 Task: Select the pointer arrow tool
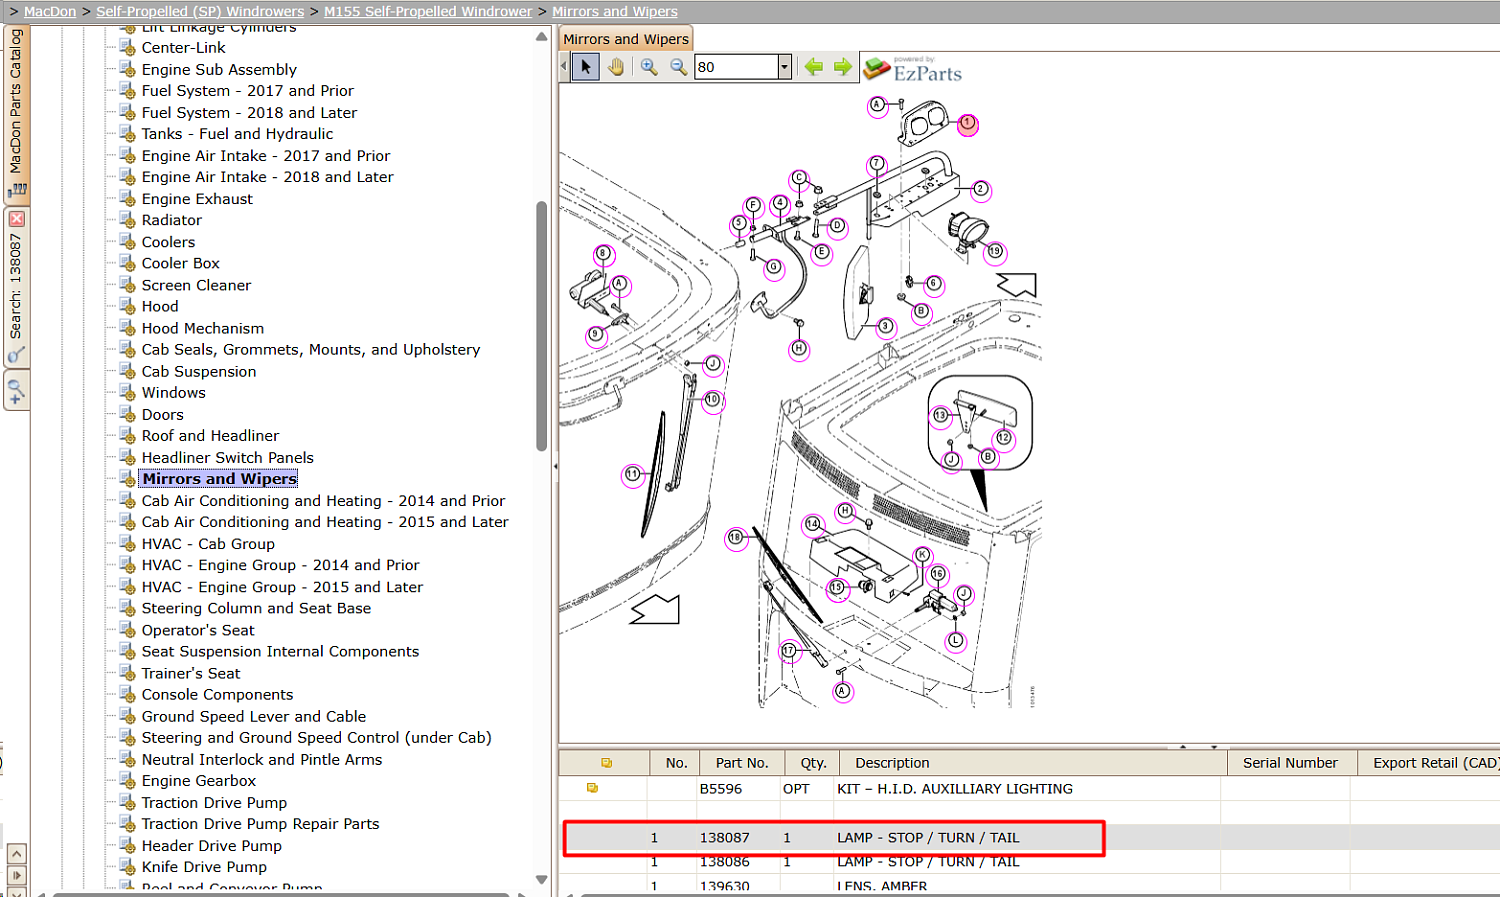[586, 67]
